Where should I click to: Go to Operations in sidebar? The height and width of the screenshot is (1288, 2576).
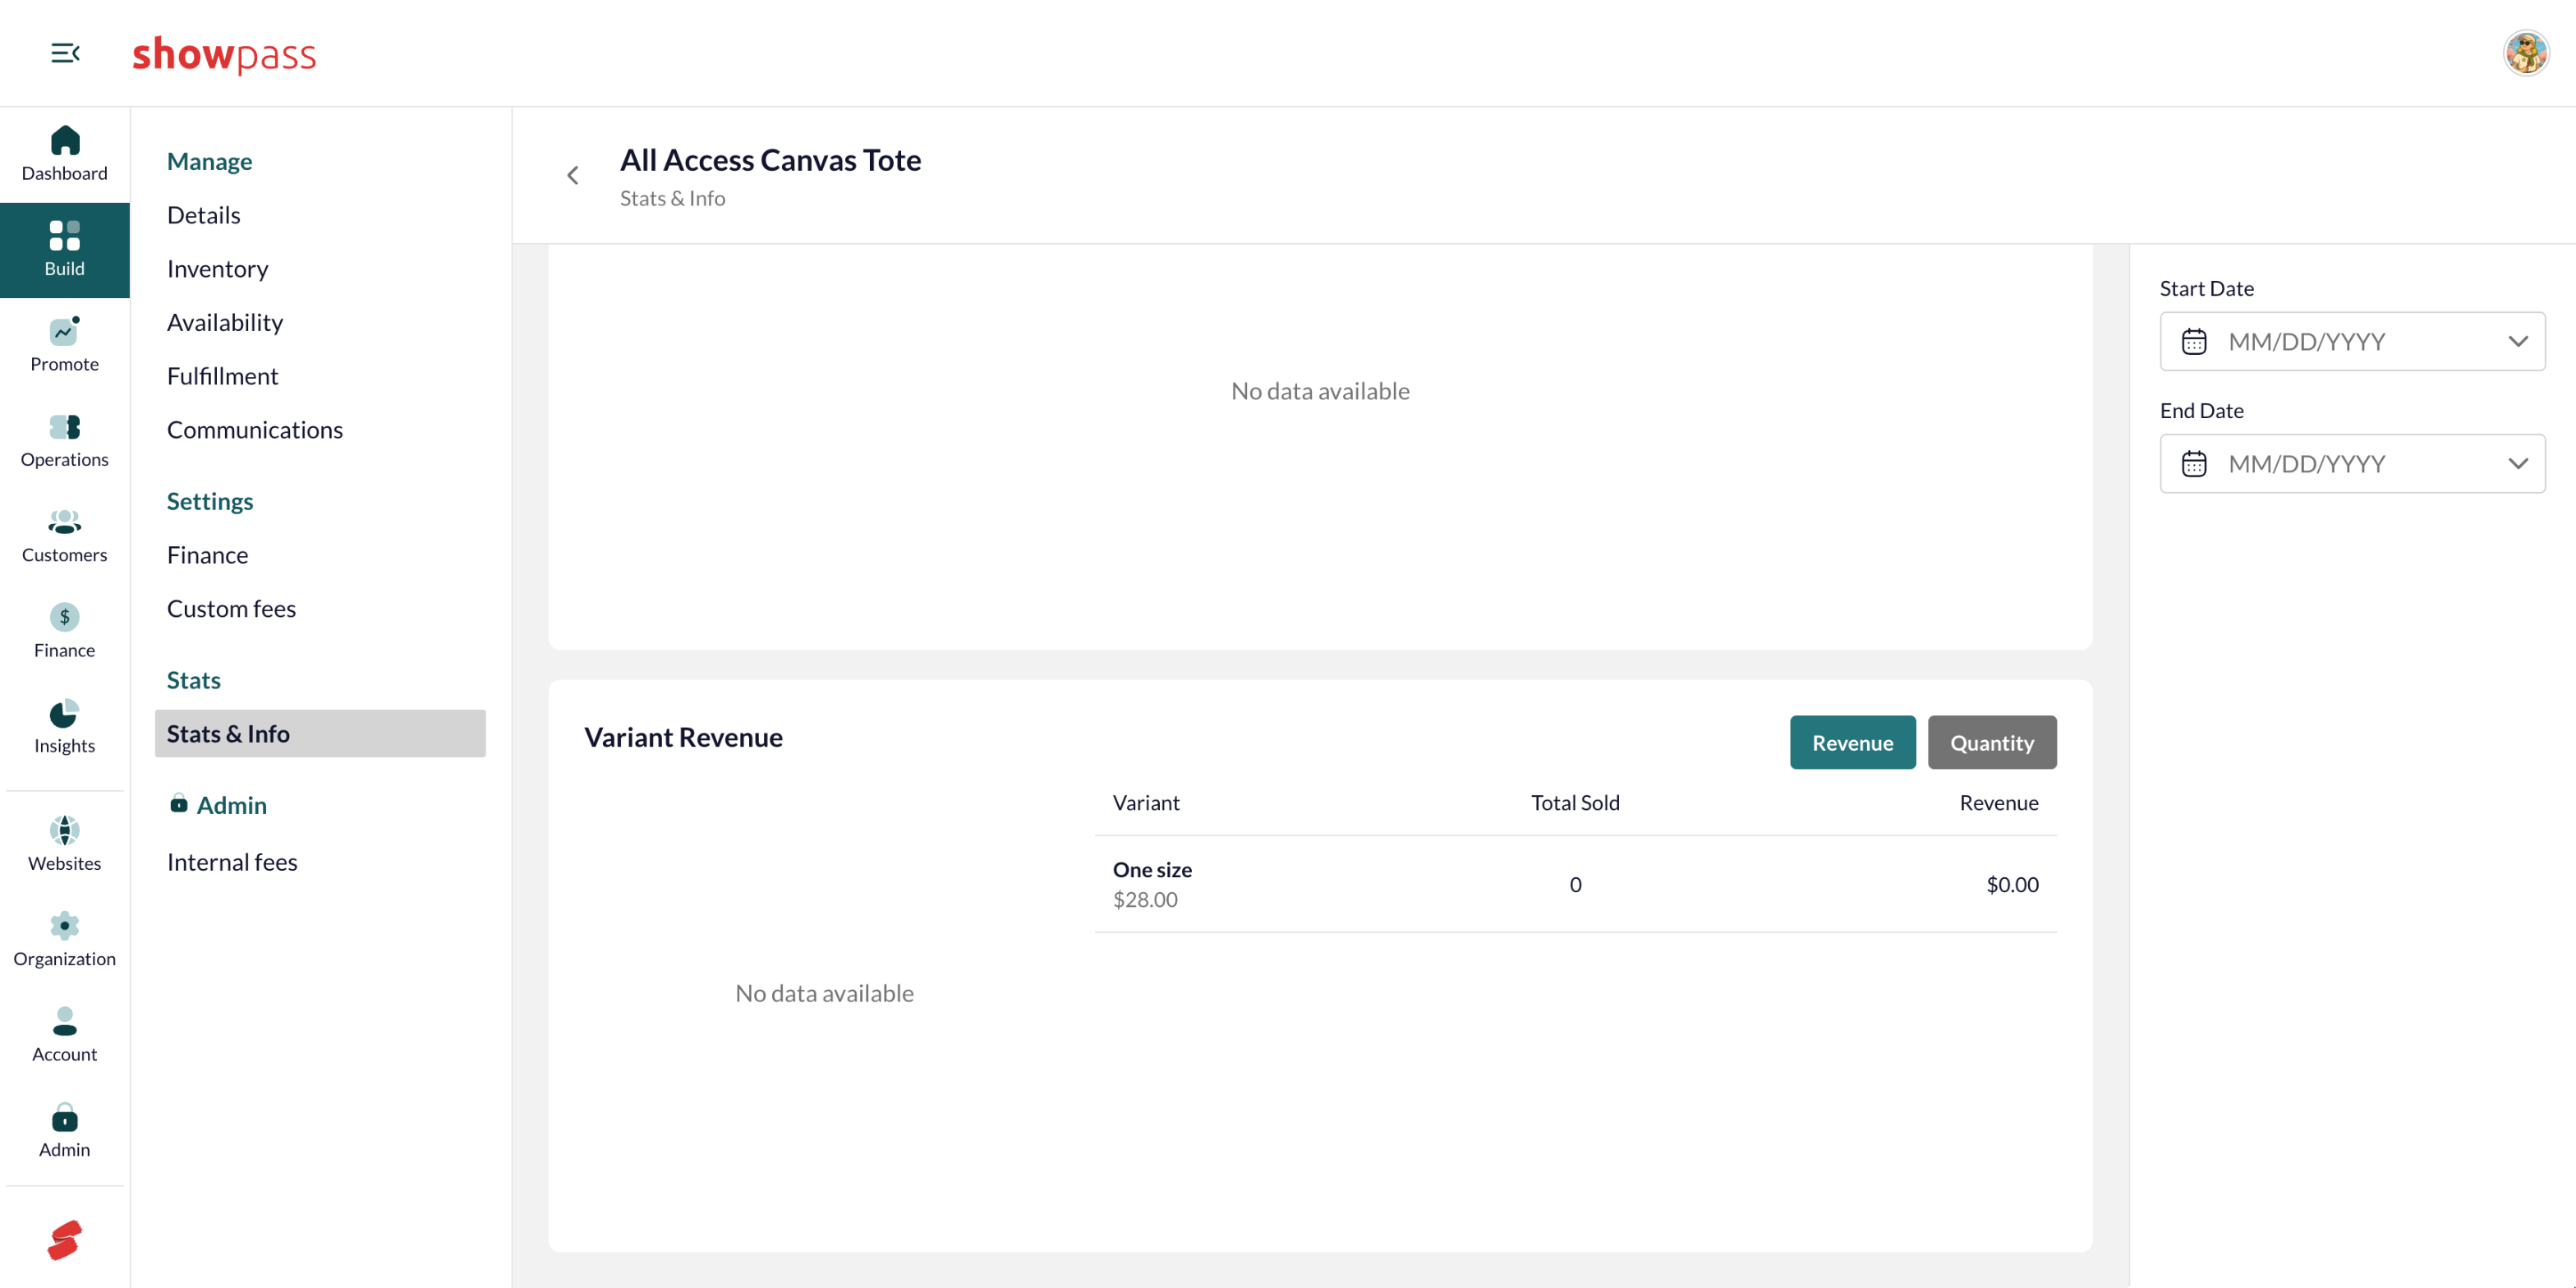(64, 441)
